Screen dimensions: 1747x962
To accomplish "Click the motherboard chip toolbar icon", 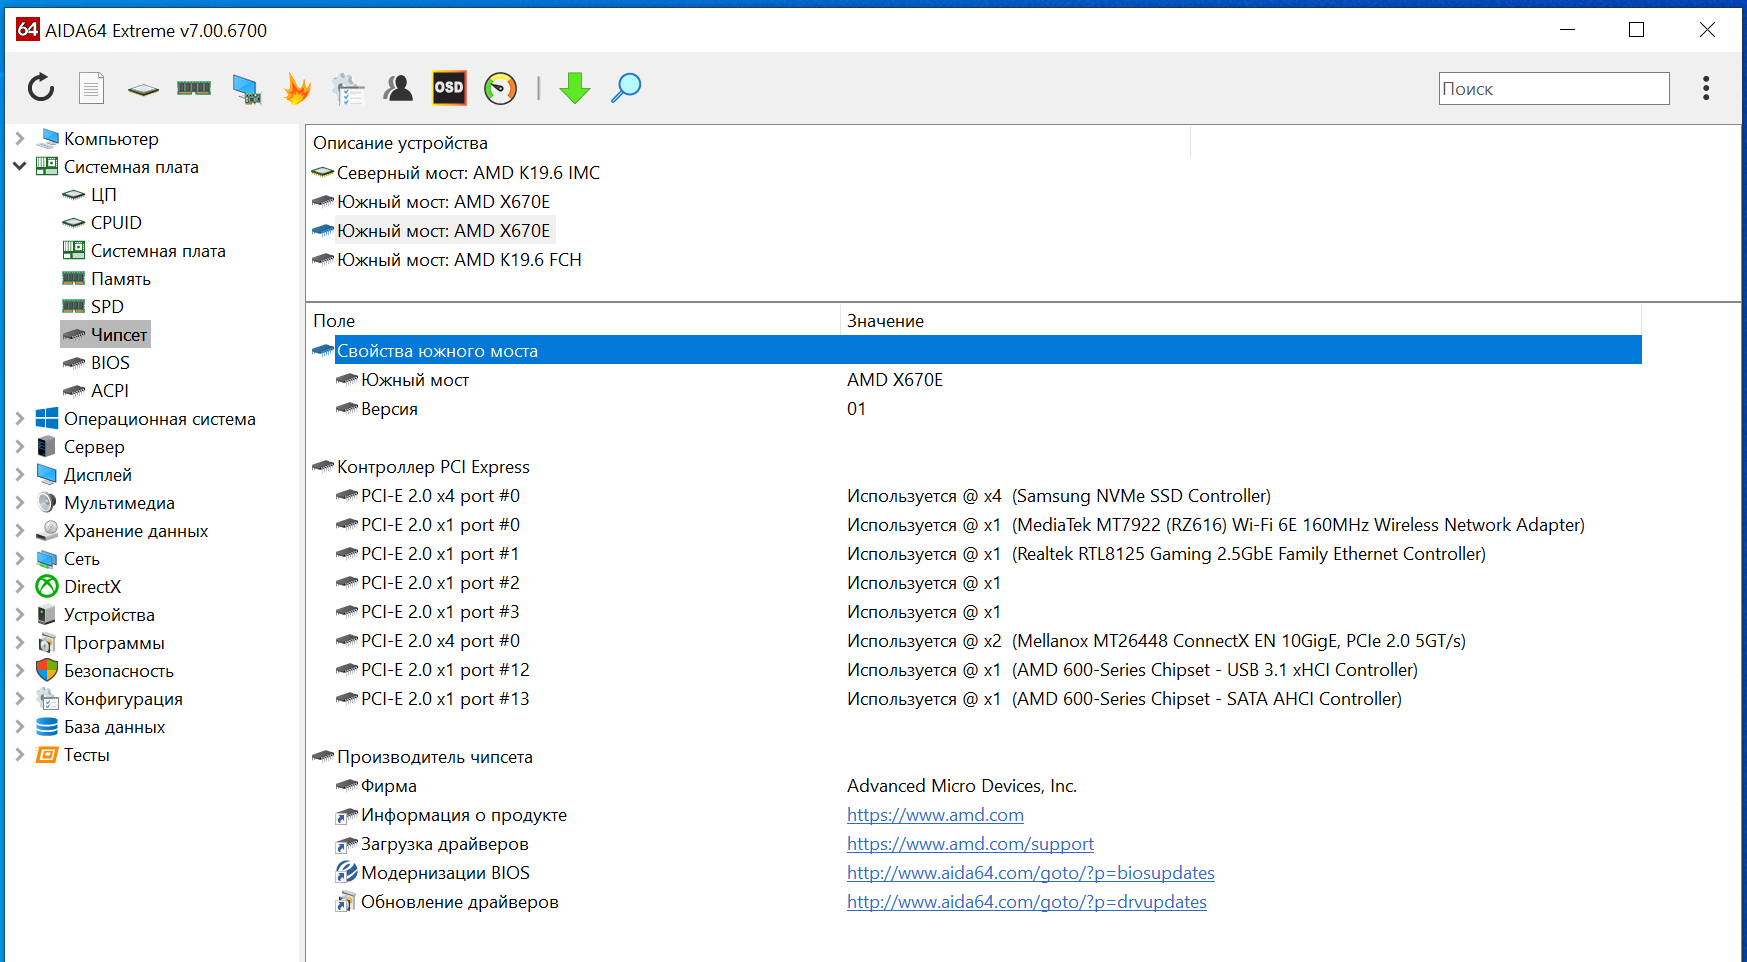I will pyautogui.click(x=143, y=89).
